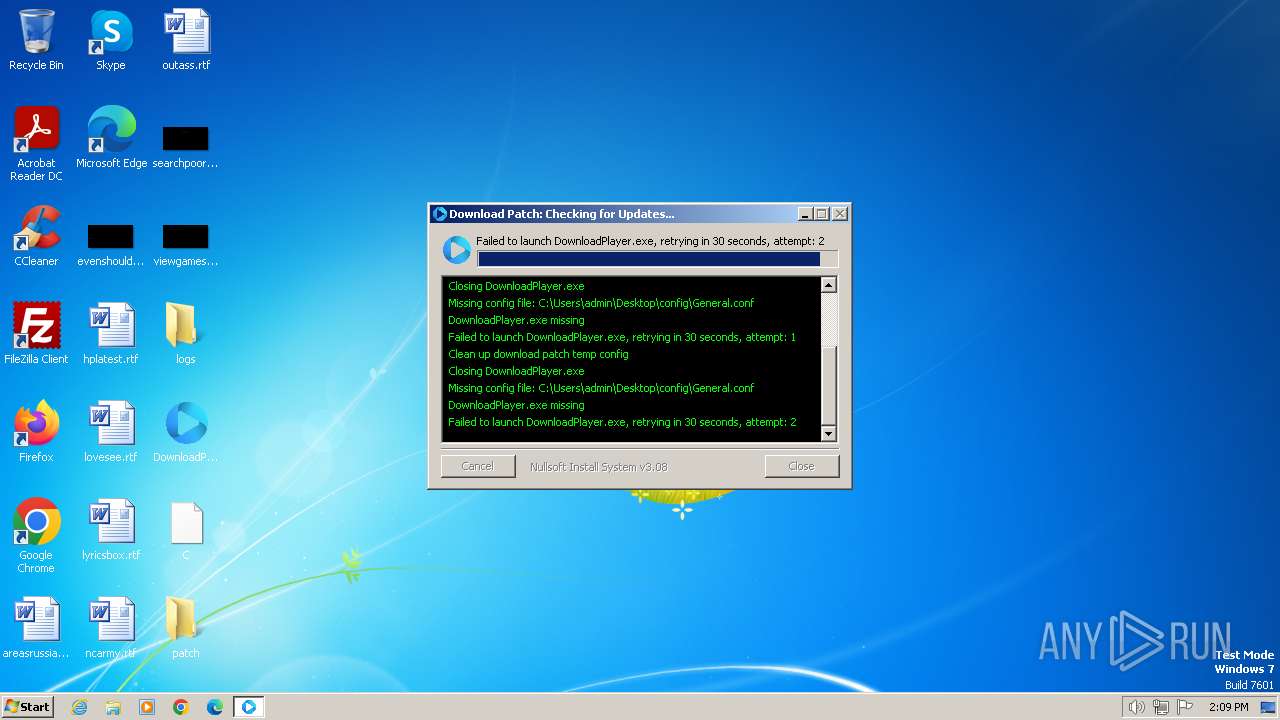Open the patch folder icon
The height and width of the screenshot is (720, 1280).
pyautogui.click(x=186, y=628)
